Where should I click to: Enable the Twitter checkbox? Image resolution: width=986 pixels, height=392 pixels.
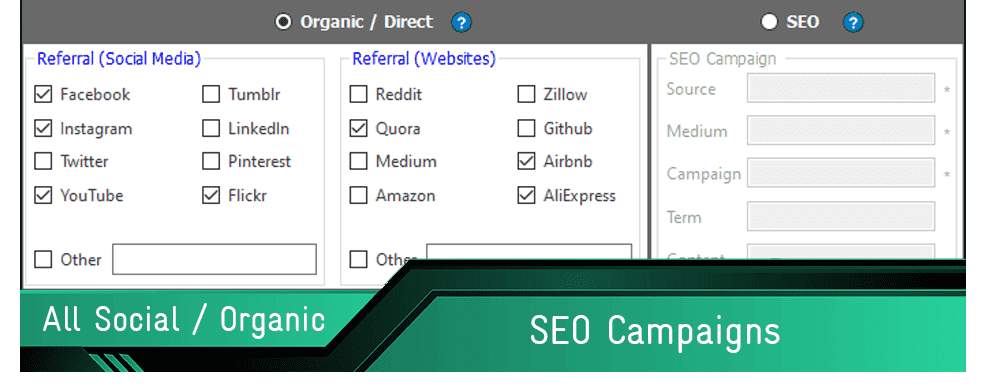point(43,161)
